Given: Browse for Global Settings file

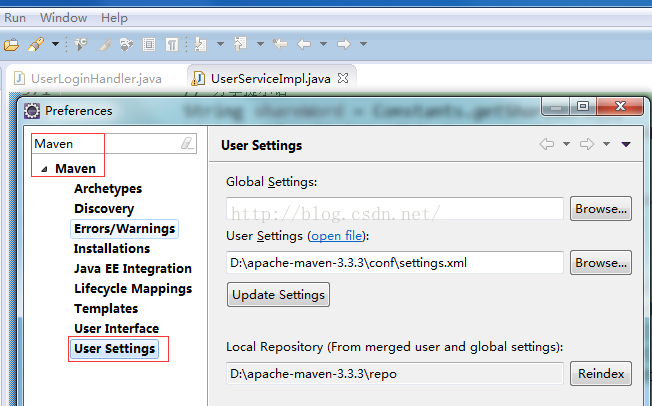Looking at the screenshot, I should point(601,208).
